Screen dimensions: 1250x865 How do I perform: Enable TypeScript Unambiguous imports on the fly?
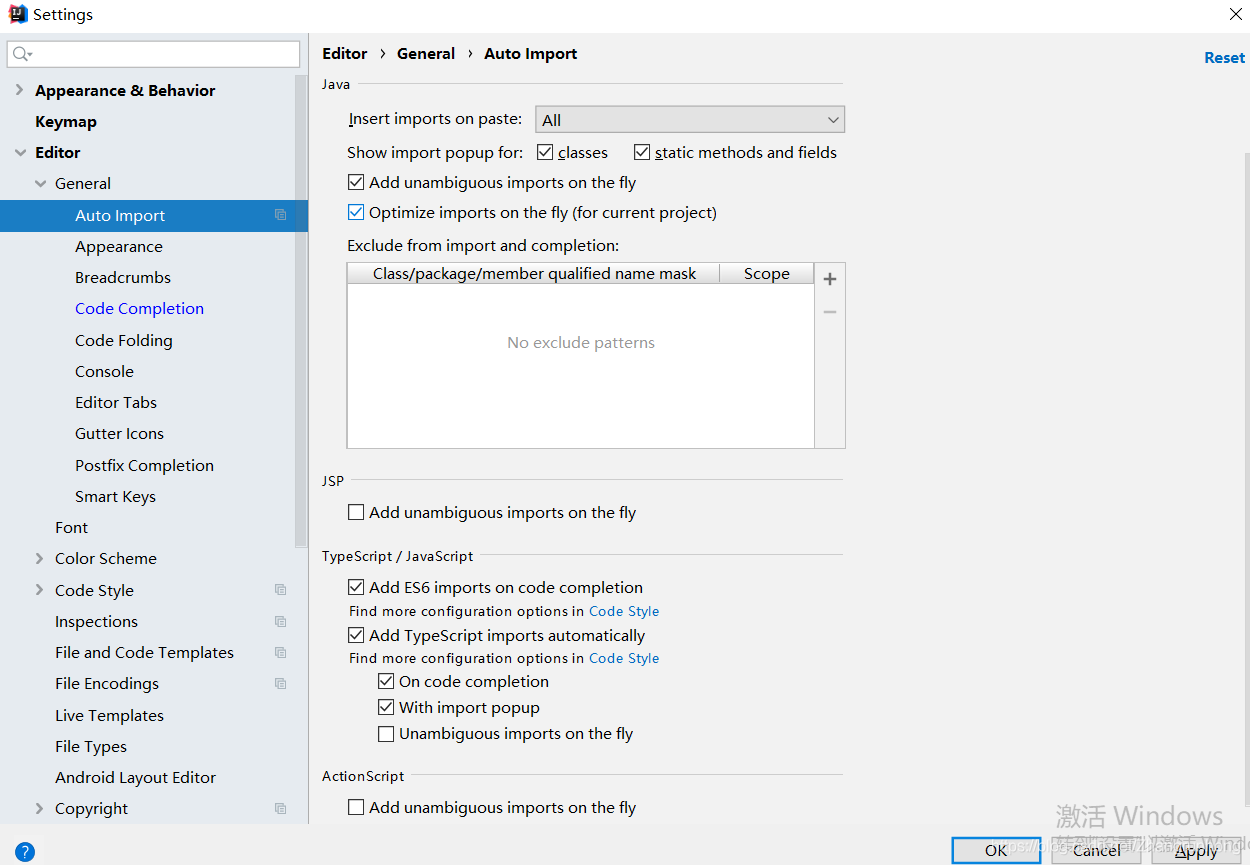tap(386, 733)
